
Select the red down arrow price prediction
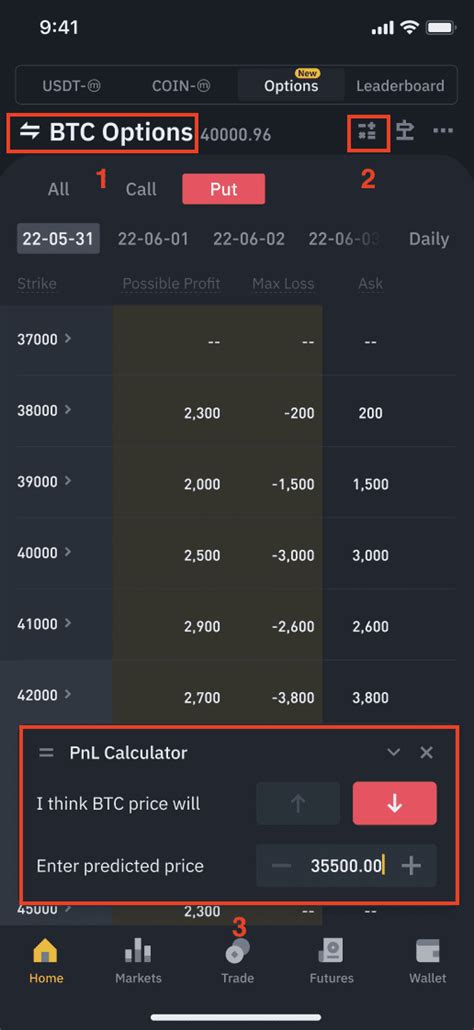pyautogui.click(x=395, y=803)
